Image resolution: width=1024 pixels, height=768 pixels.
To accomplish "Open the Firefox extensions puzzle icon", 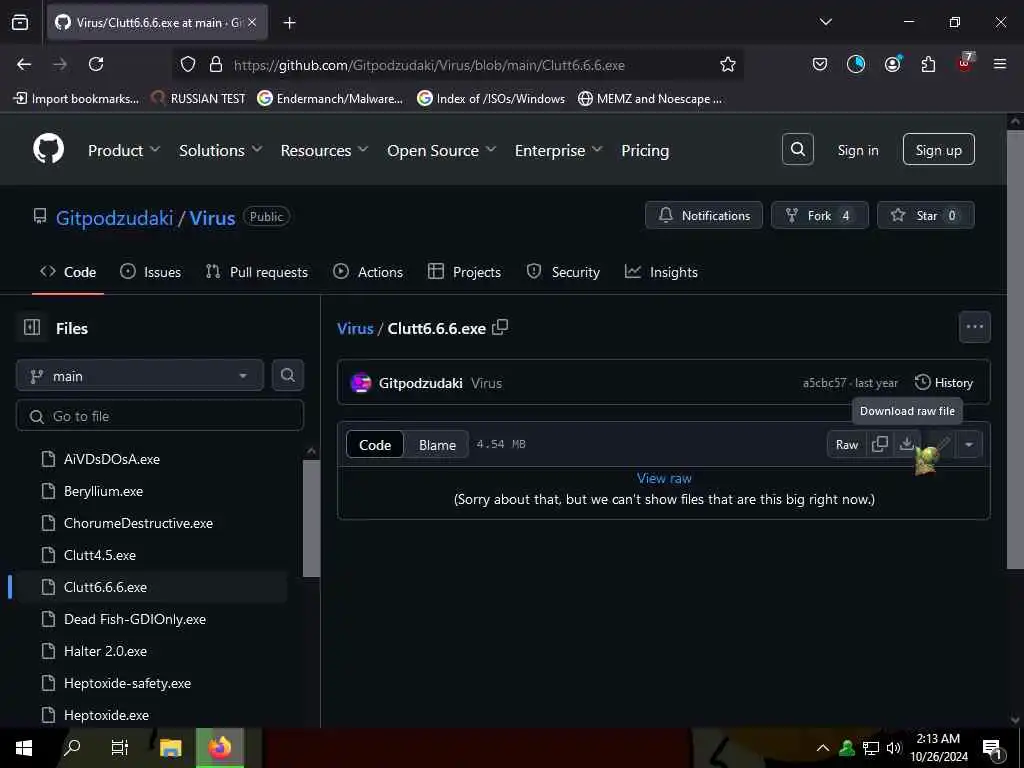I will pyautogui.click(x=928, y=64).
